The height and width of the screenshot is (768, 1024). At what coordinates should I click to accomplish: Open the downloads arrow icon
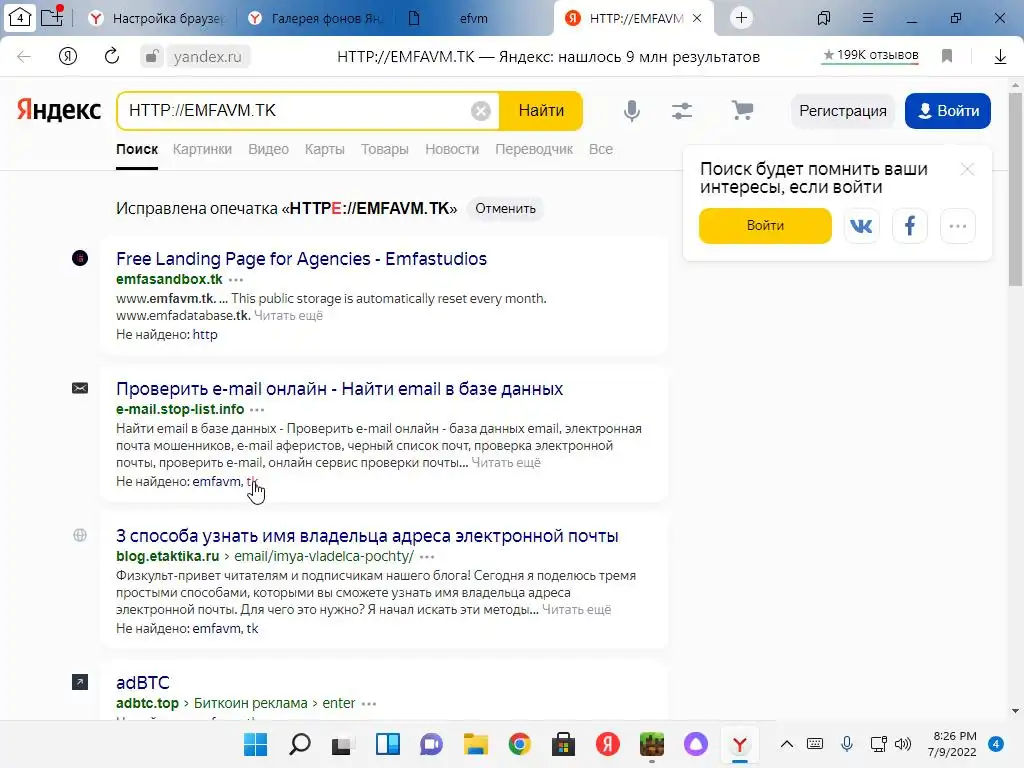(1000, 57)
